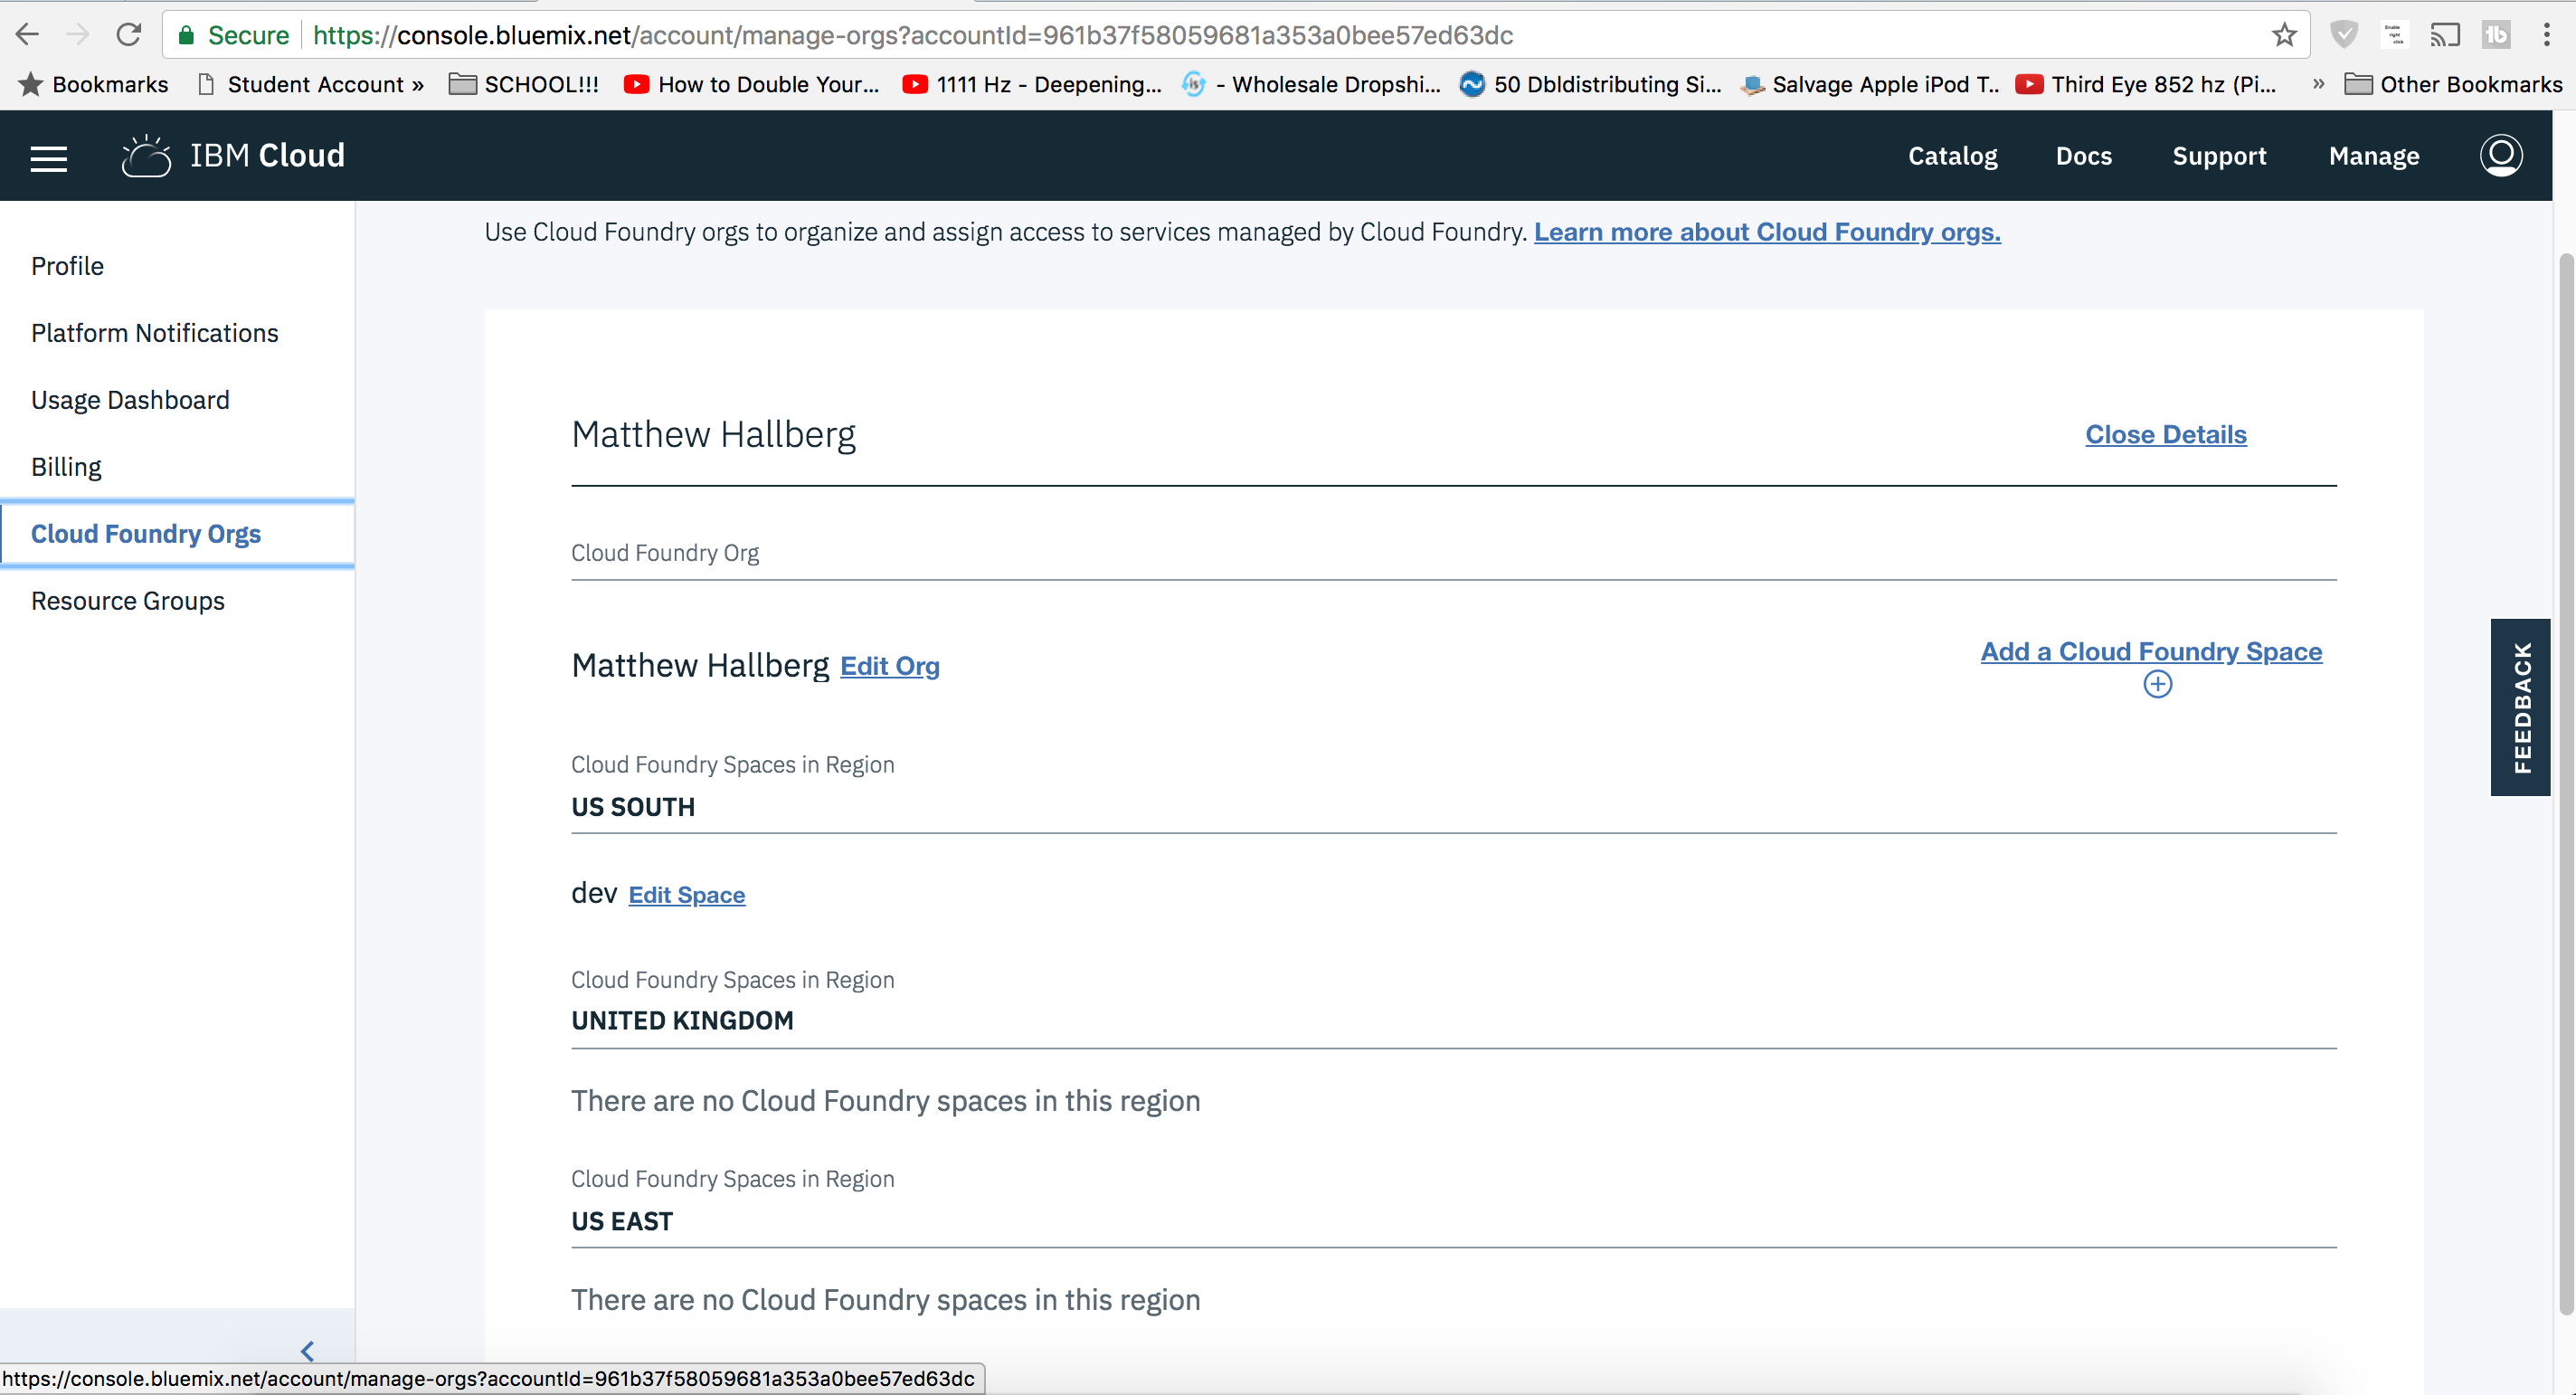Click the Close Details link
2576x1395 pixels.
tap(2165, 435)
